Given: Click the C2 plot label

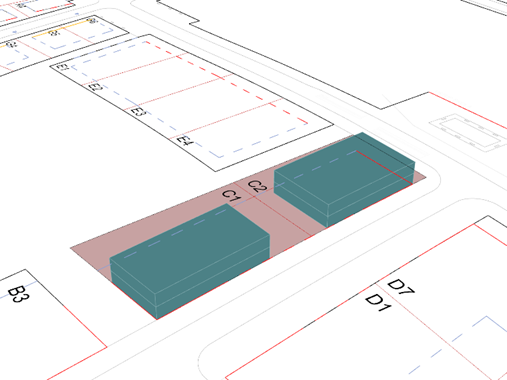Looking at the screenshot, I should click(x=257, y=187).
